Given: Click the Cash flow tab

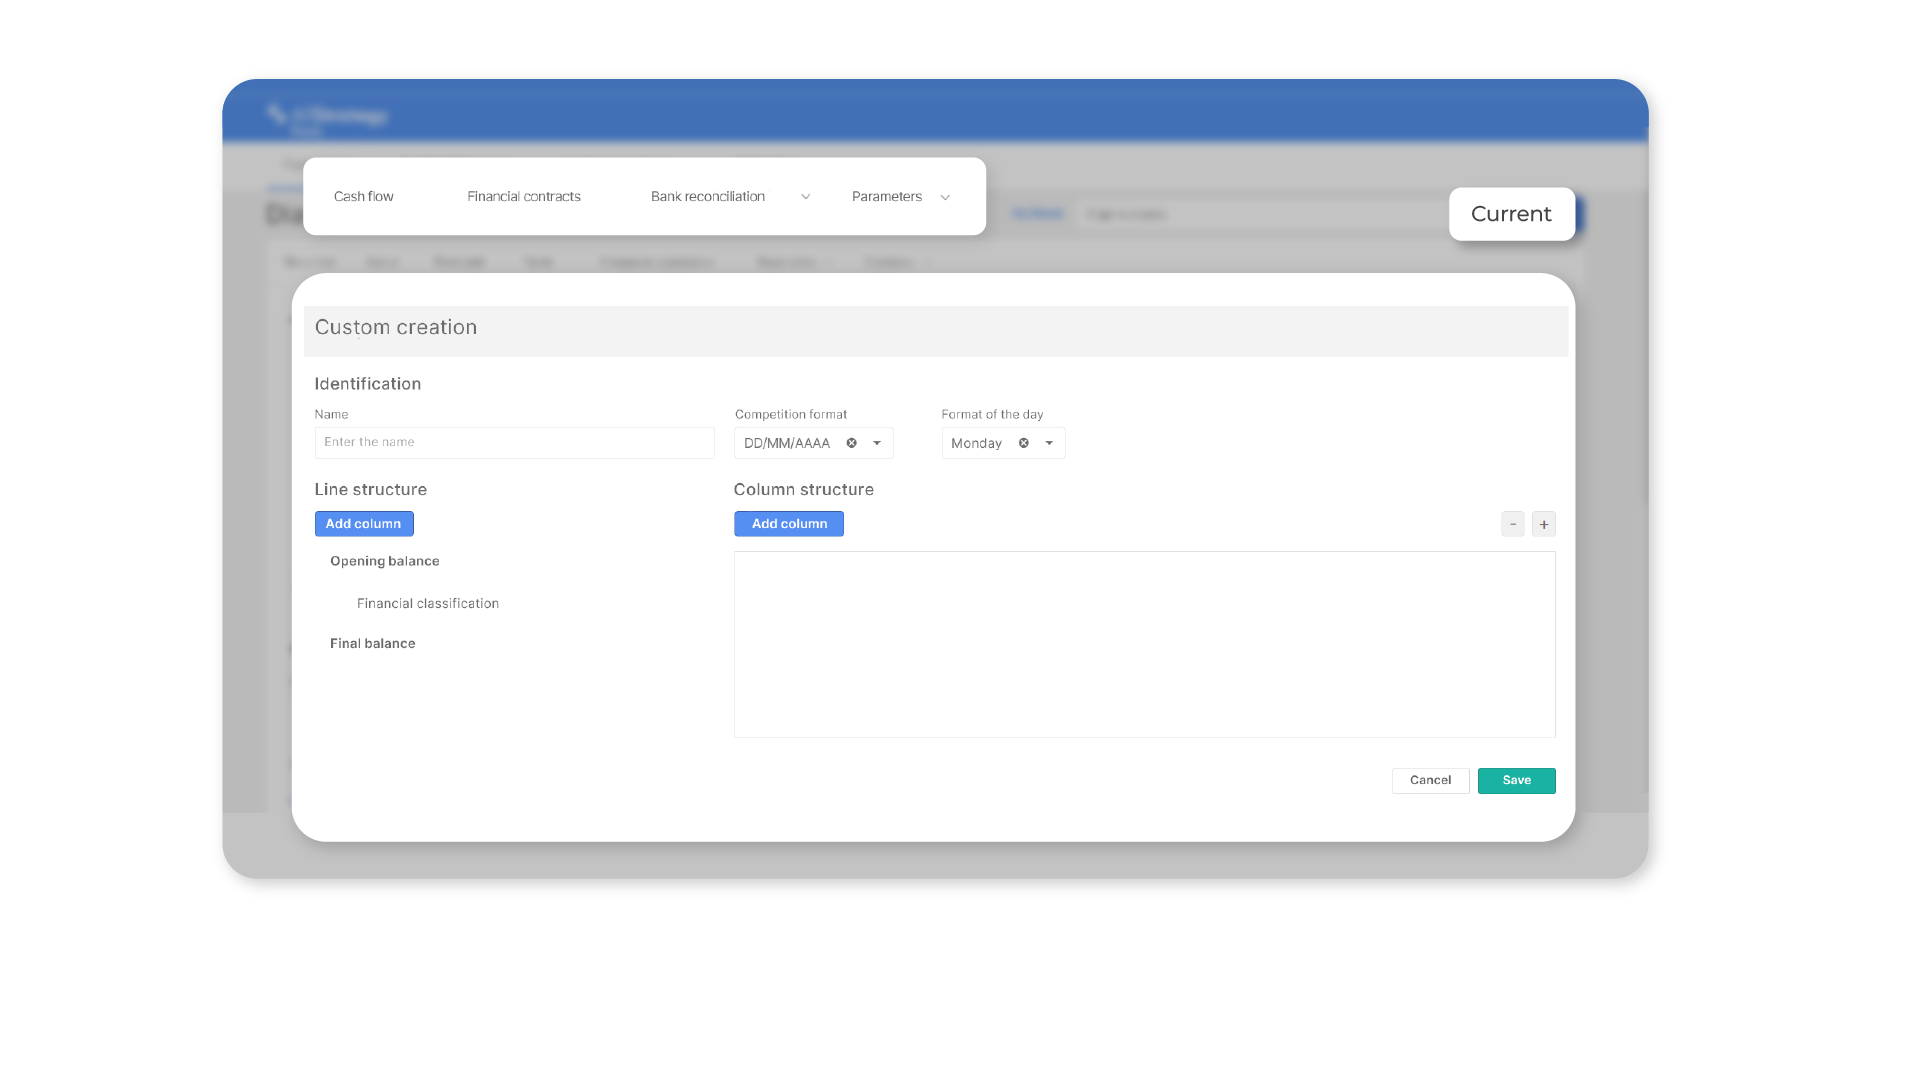Looking at the screenshot, I should [363, 195].
